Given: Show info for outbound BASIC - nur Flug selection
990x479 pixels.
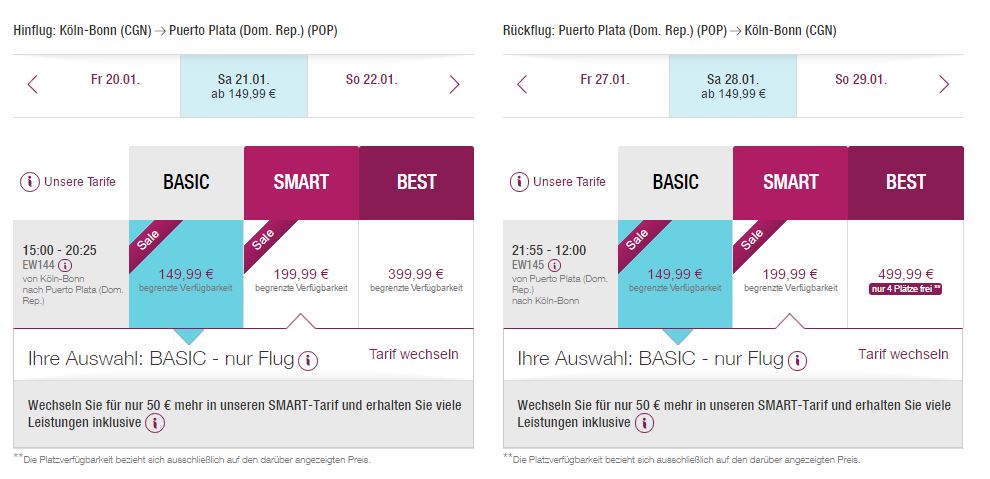Looking at the screenshot, I should coord(308,361).
